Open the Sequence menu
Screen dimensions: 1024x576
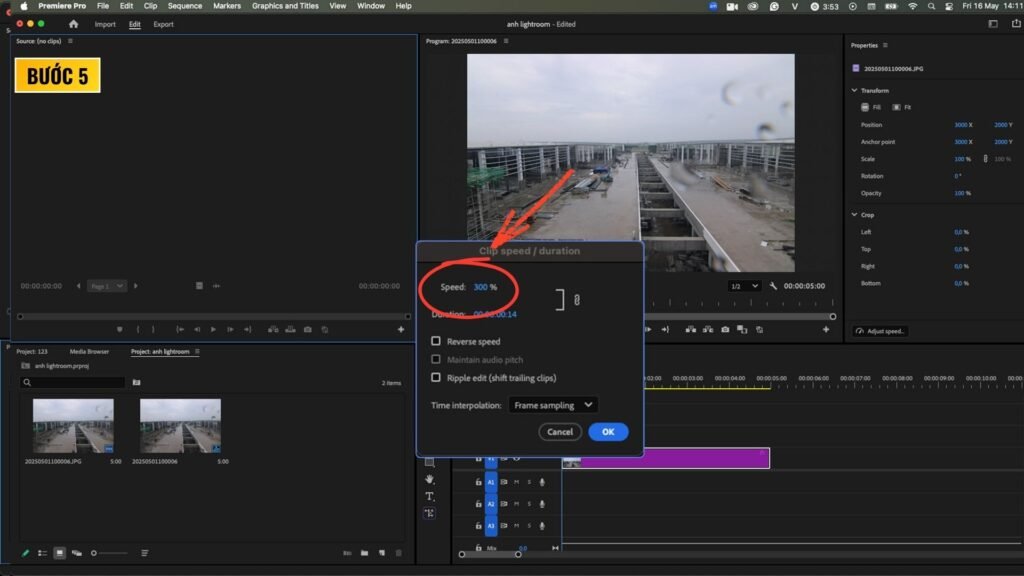185,6
